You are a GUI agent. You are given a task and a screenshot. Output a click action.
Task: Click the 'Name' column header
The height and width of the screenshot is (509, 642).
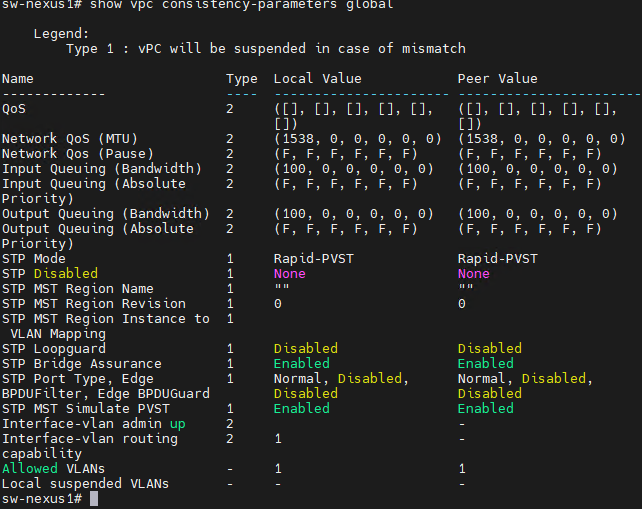tap(17, 78)
